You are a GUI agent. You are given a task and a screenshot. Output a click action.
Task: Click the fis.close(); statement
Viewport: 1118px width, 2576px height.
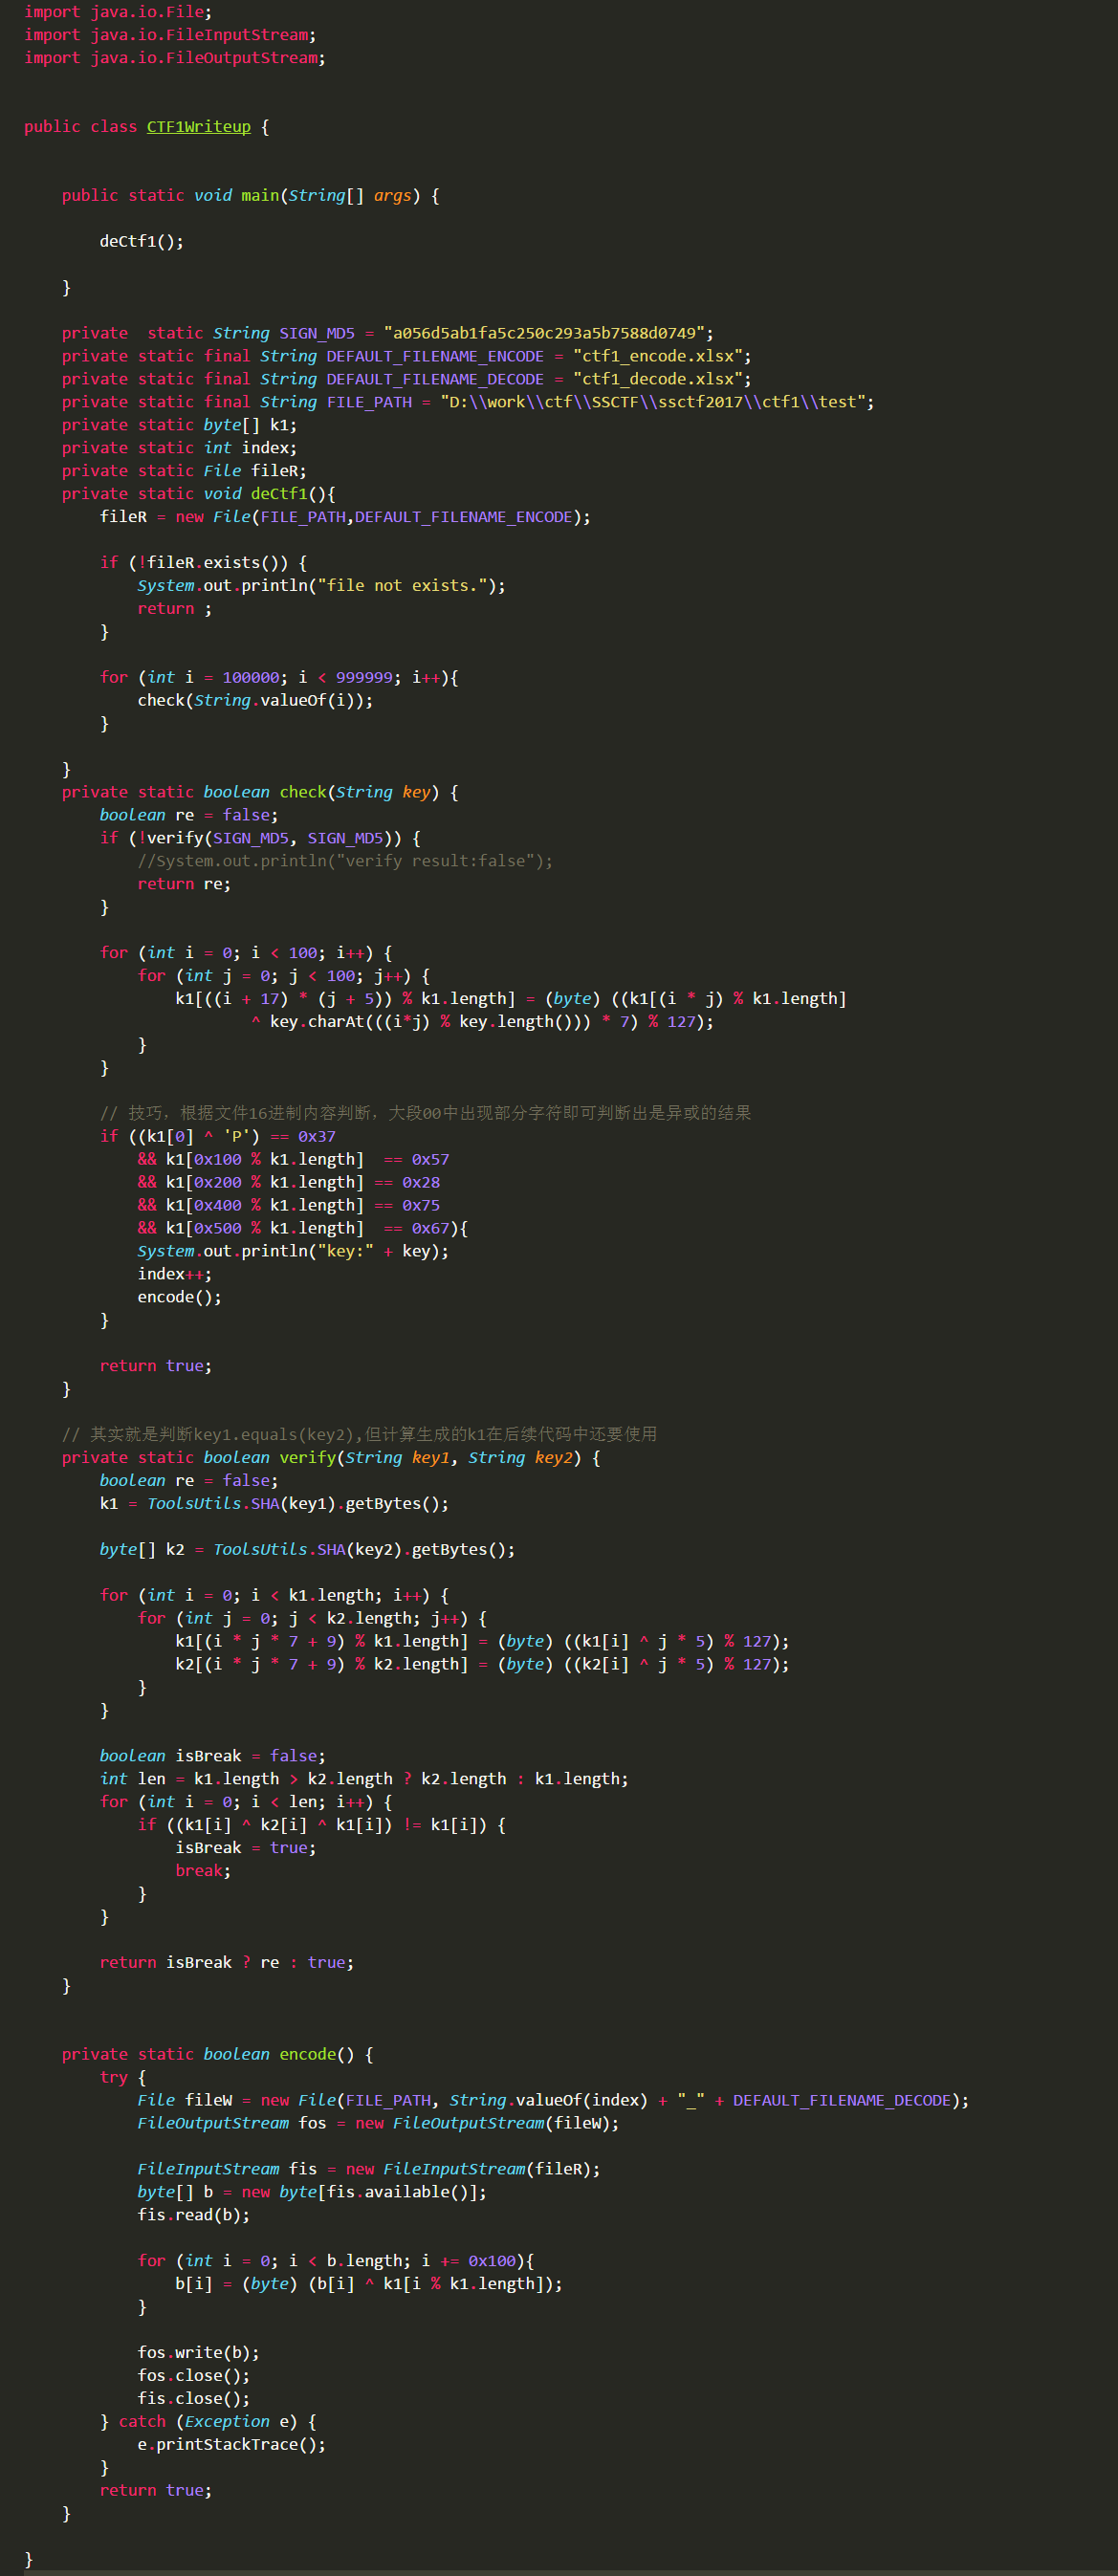point(193,2401)
